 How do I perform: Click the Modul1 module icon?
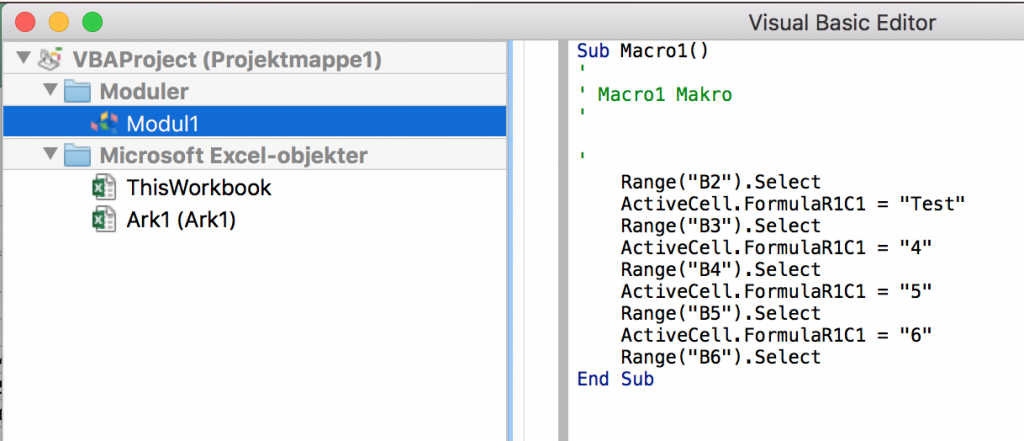pyautogui.click(x=104, y=123)
